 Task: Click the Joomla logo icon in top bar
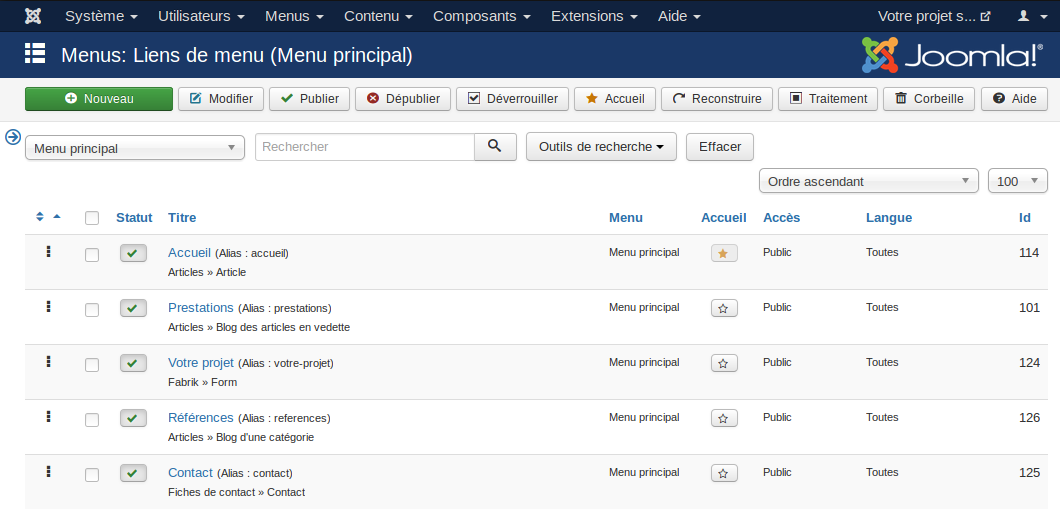(x=33, y=16)
